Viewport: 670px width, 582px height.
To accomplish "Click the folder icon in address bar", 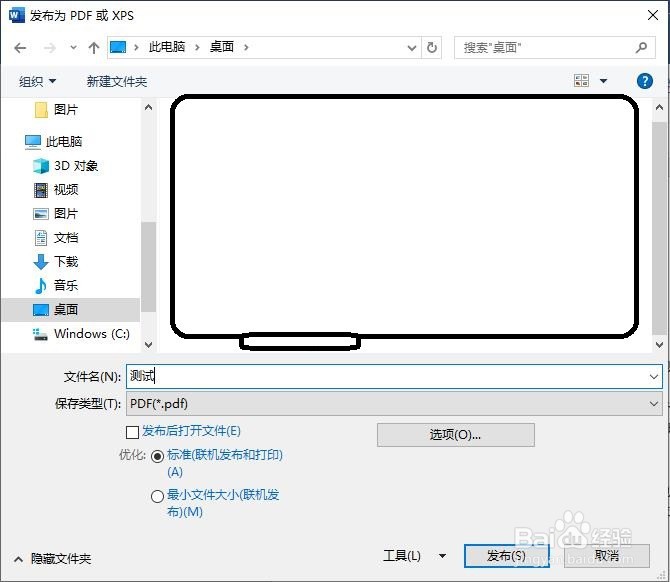I will [118, 47].
